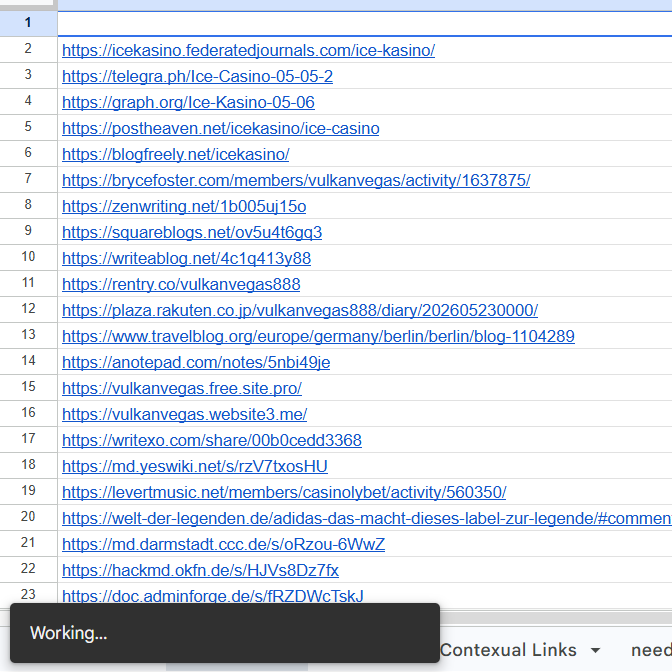
Task: Click the zenwriting.net link
Action: point(184,207)
